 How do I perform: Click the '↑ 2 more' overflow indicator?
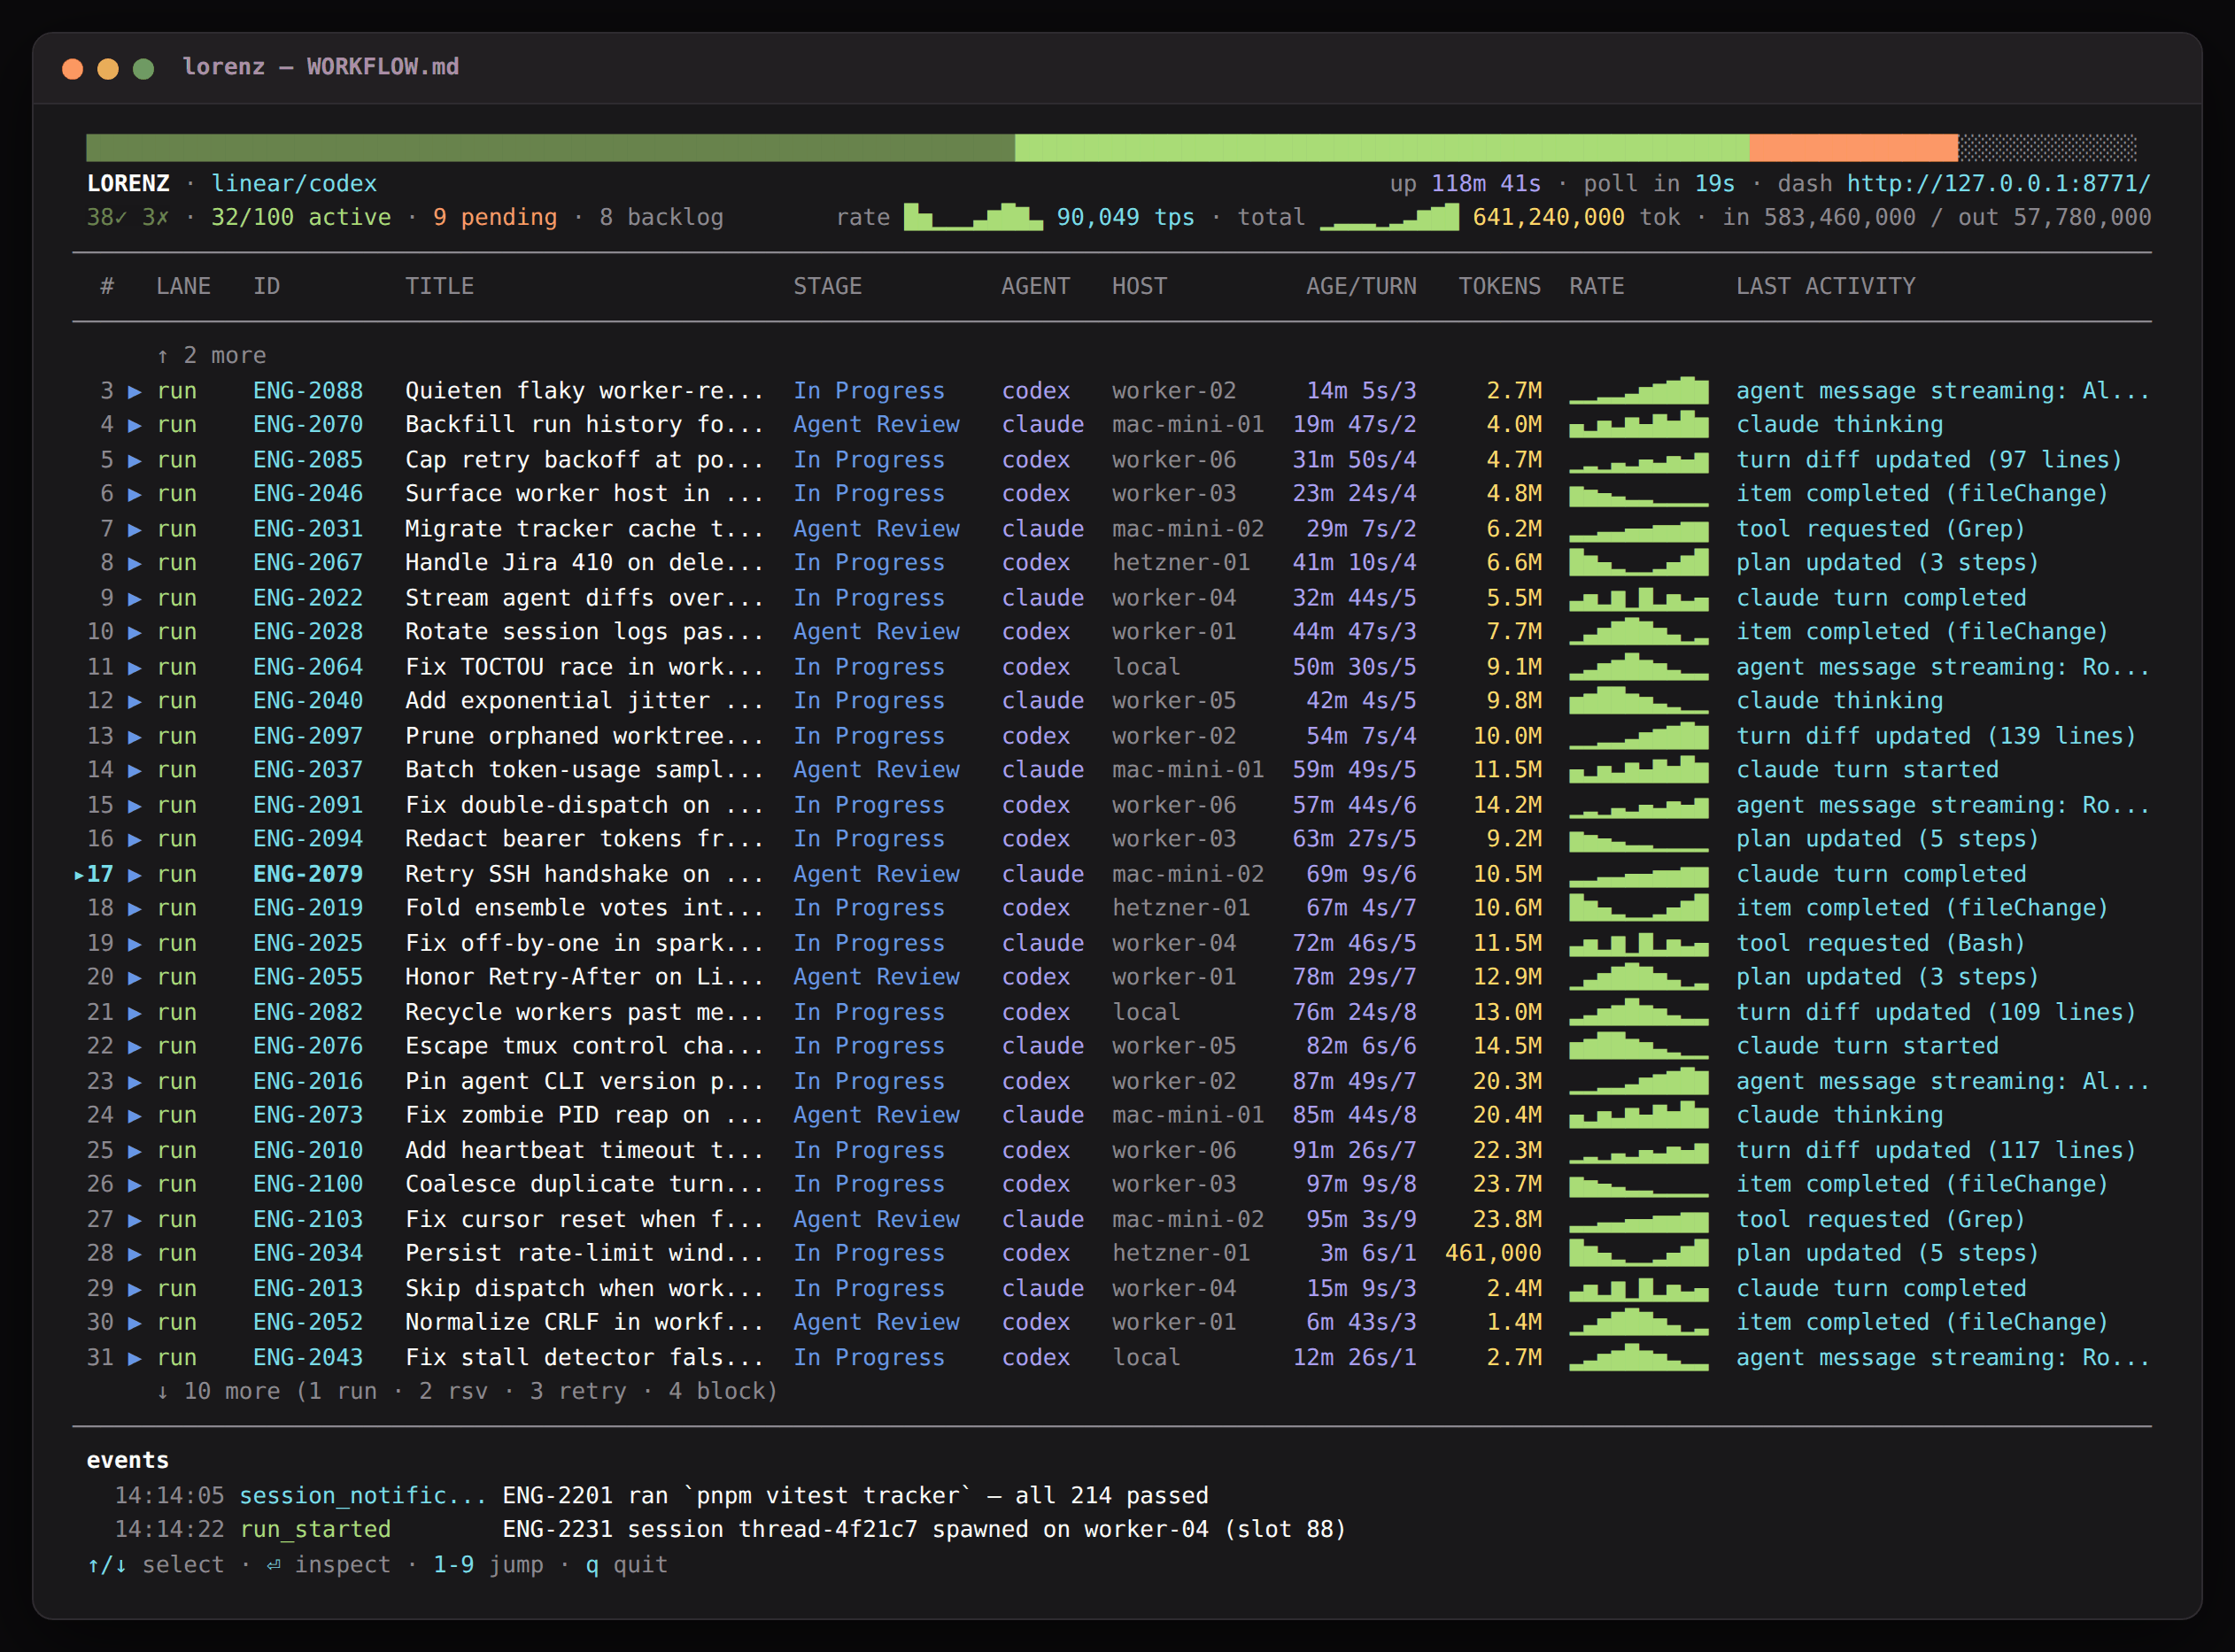point(211,356)
